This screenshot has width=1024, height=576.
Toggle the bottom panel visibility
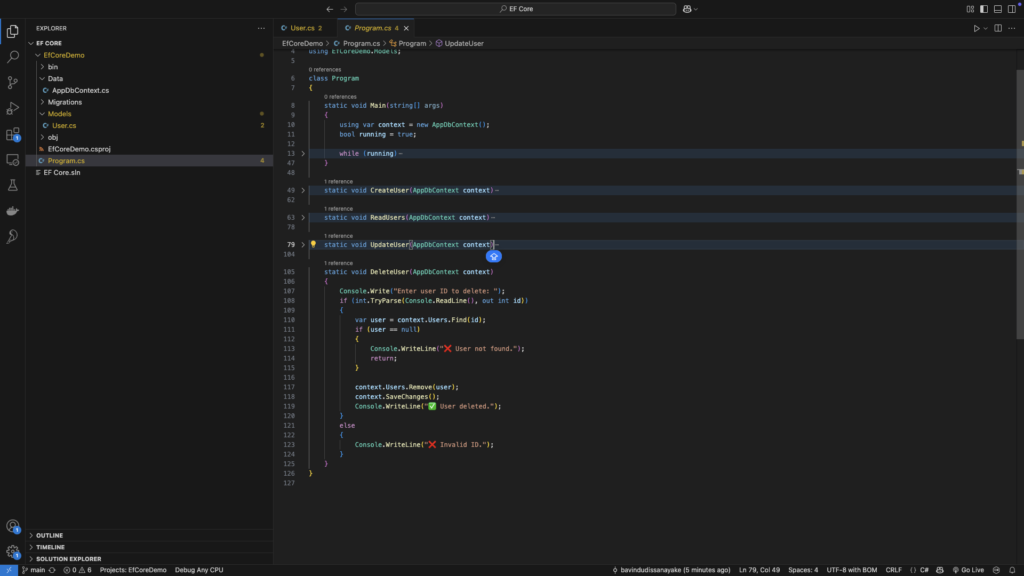pyautogui.click(x=998, y=9)
